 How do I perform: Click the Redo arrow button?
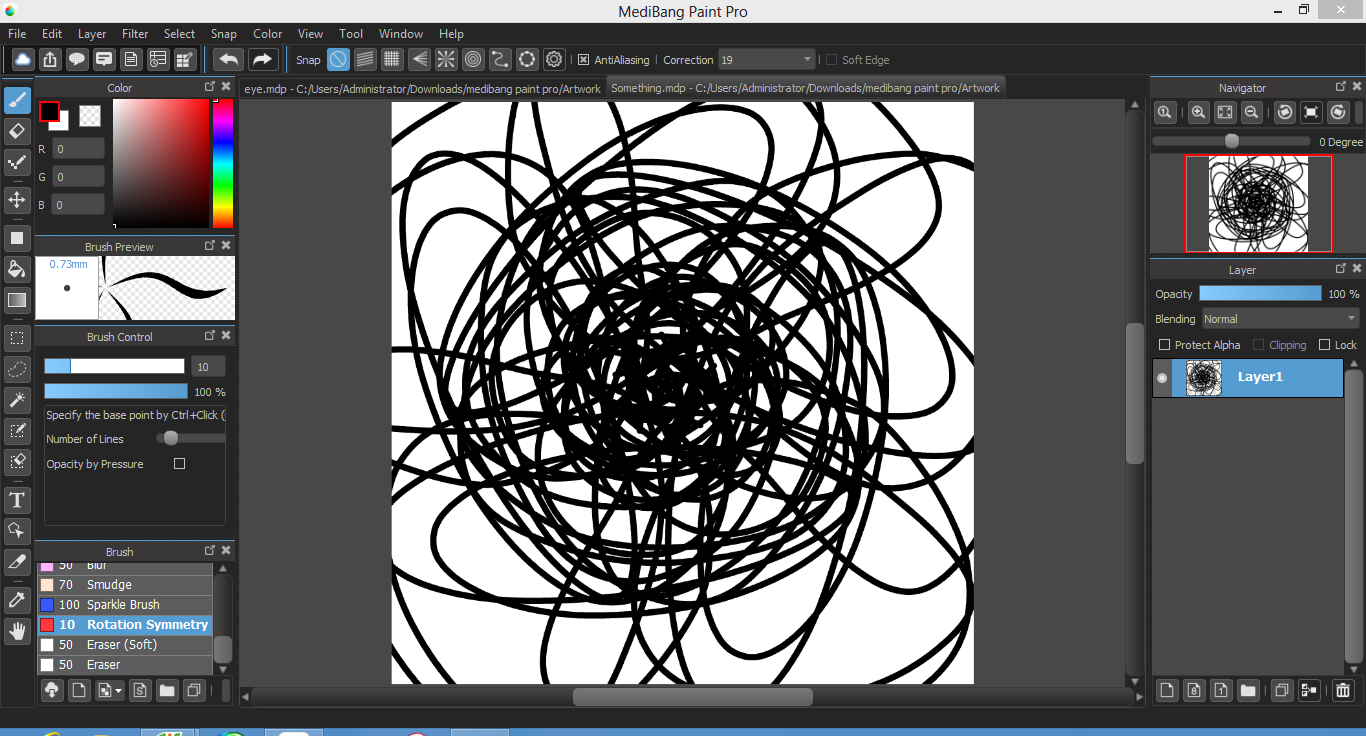click(263, 60)
